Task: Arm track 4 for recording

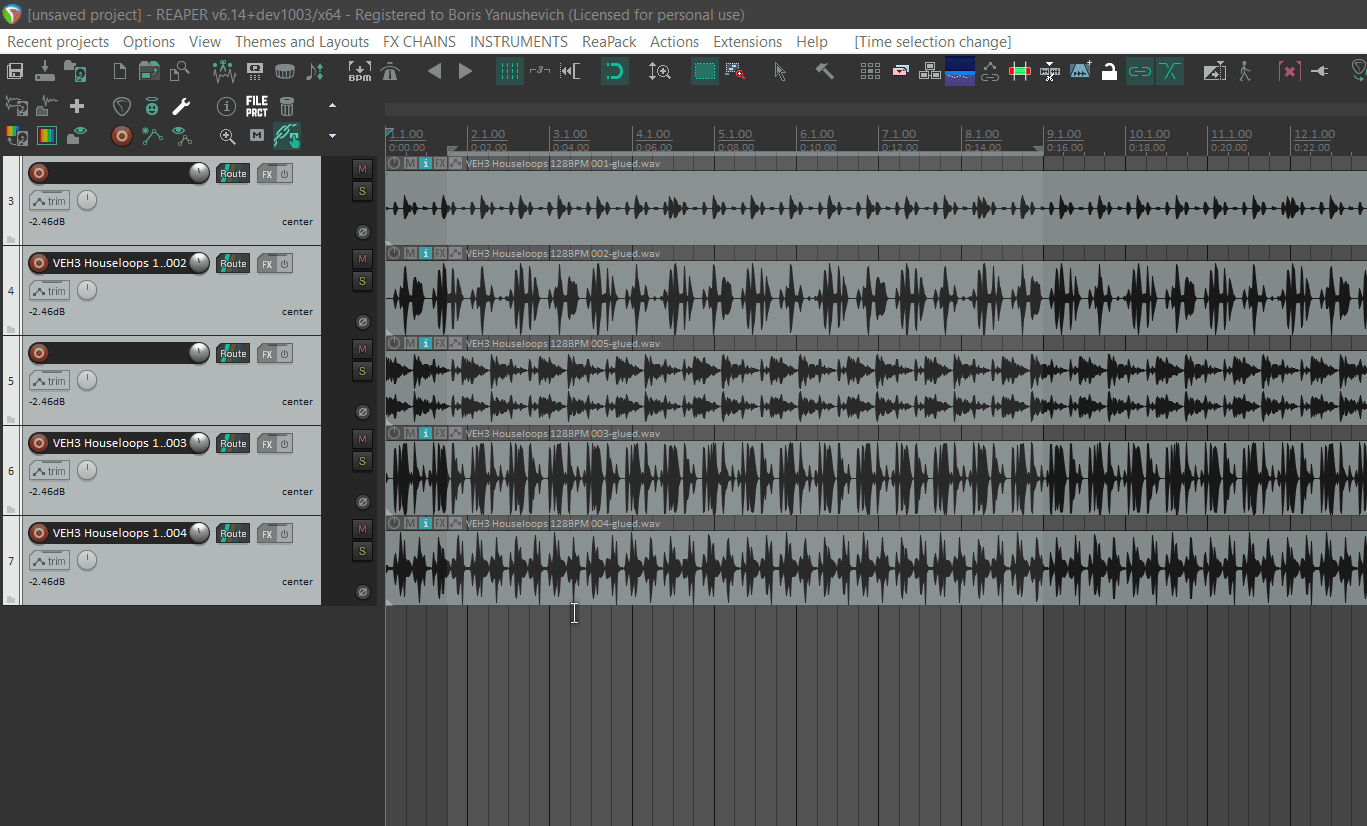Action: point(39,263)
